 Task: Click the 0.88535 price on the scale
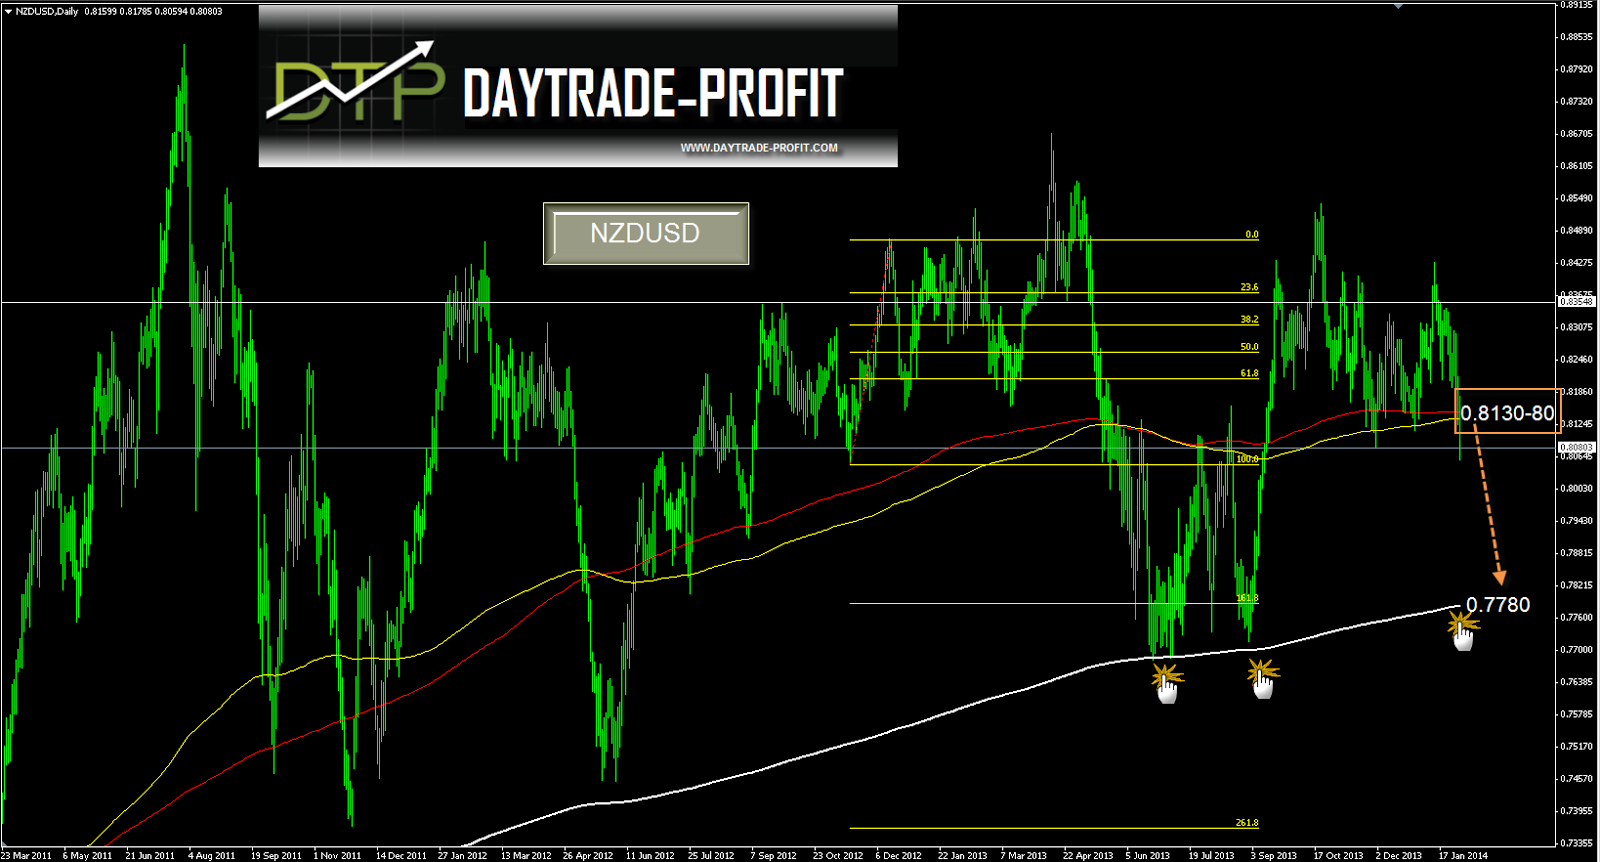1577,37
